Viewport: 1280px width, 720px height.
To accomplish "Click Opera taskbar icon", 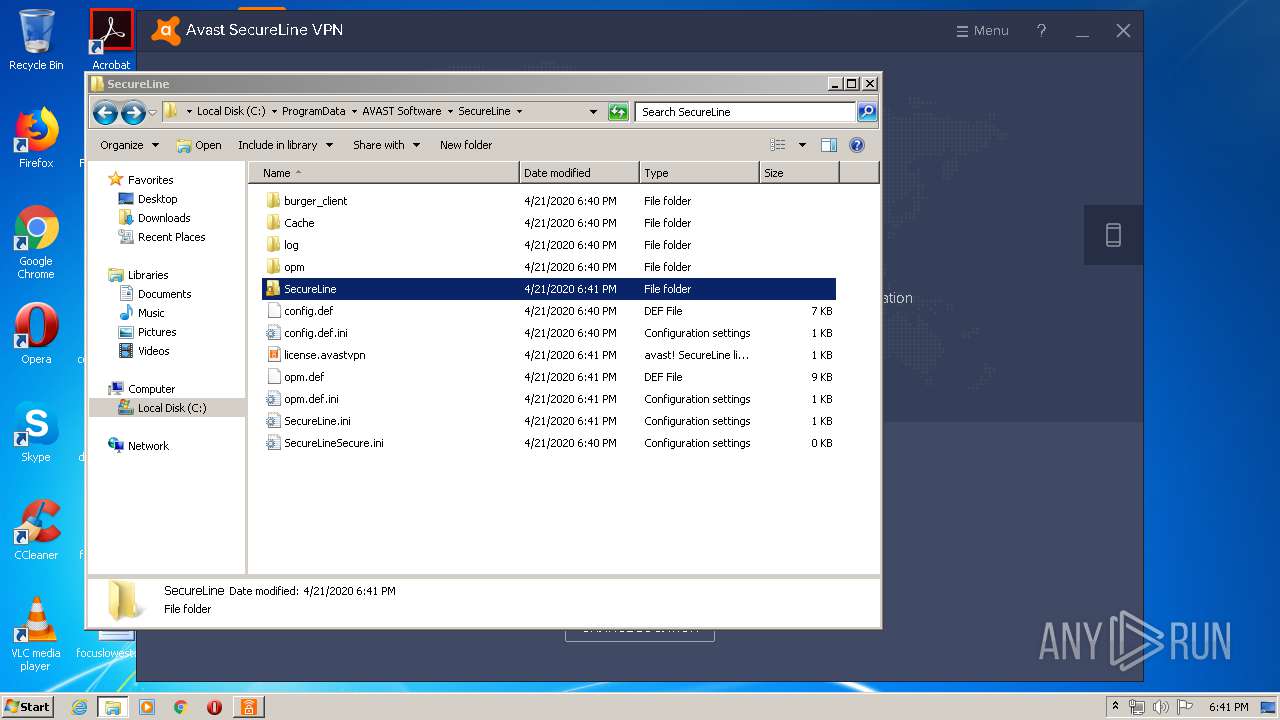I will pos(214,707).
